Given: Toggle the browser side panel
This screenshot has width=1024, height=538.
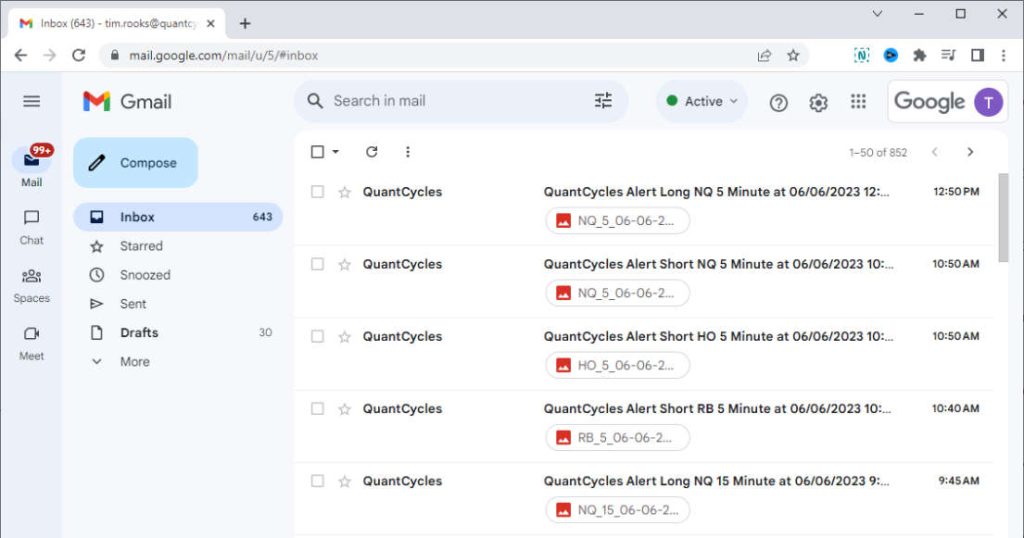Looking at the screenshot, I should tap(977, 55).
